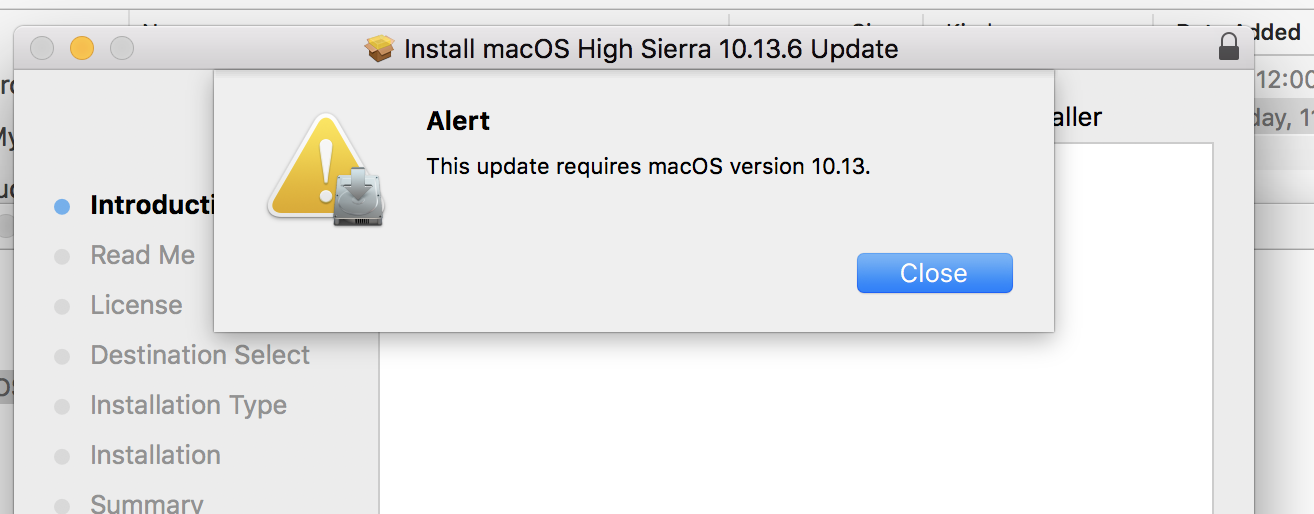This screenshot has width=1314, height=514.
Task: Click the package icon in the title bar
Action: click(x=380, y=48)
